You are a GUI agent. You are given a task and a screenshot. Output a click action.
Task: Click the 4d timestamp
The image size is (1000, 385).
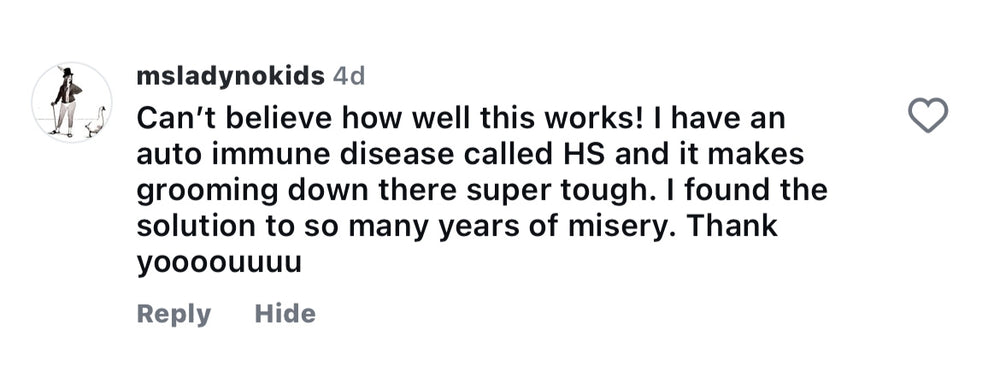pos(349,76)
